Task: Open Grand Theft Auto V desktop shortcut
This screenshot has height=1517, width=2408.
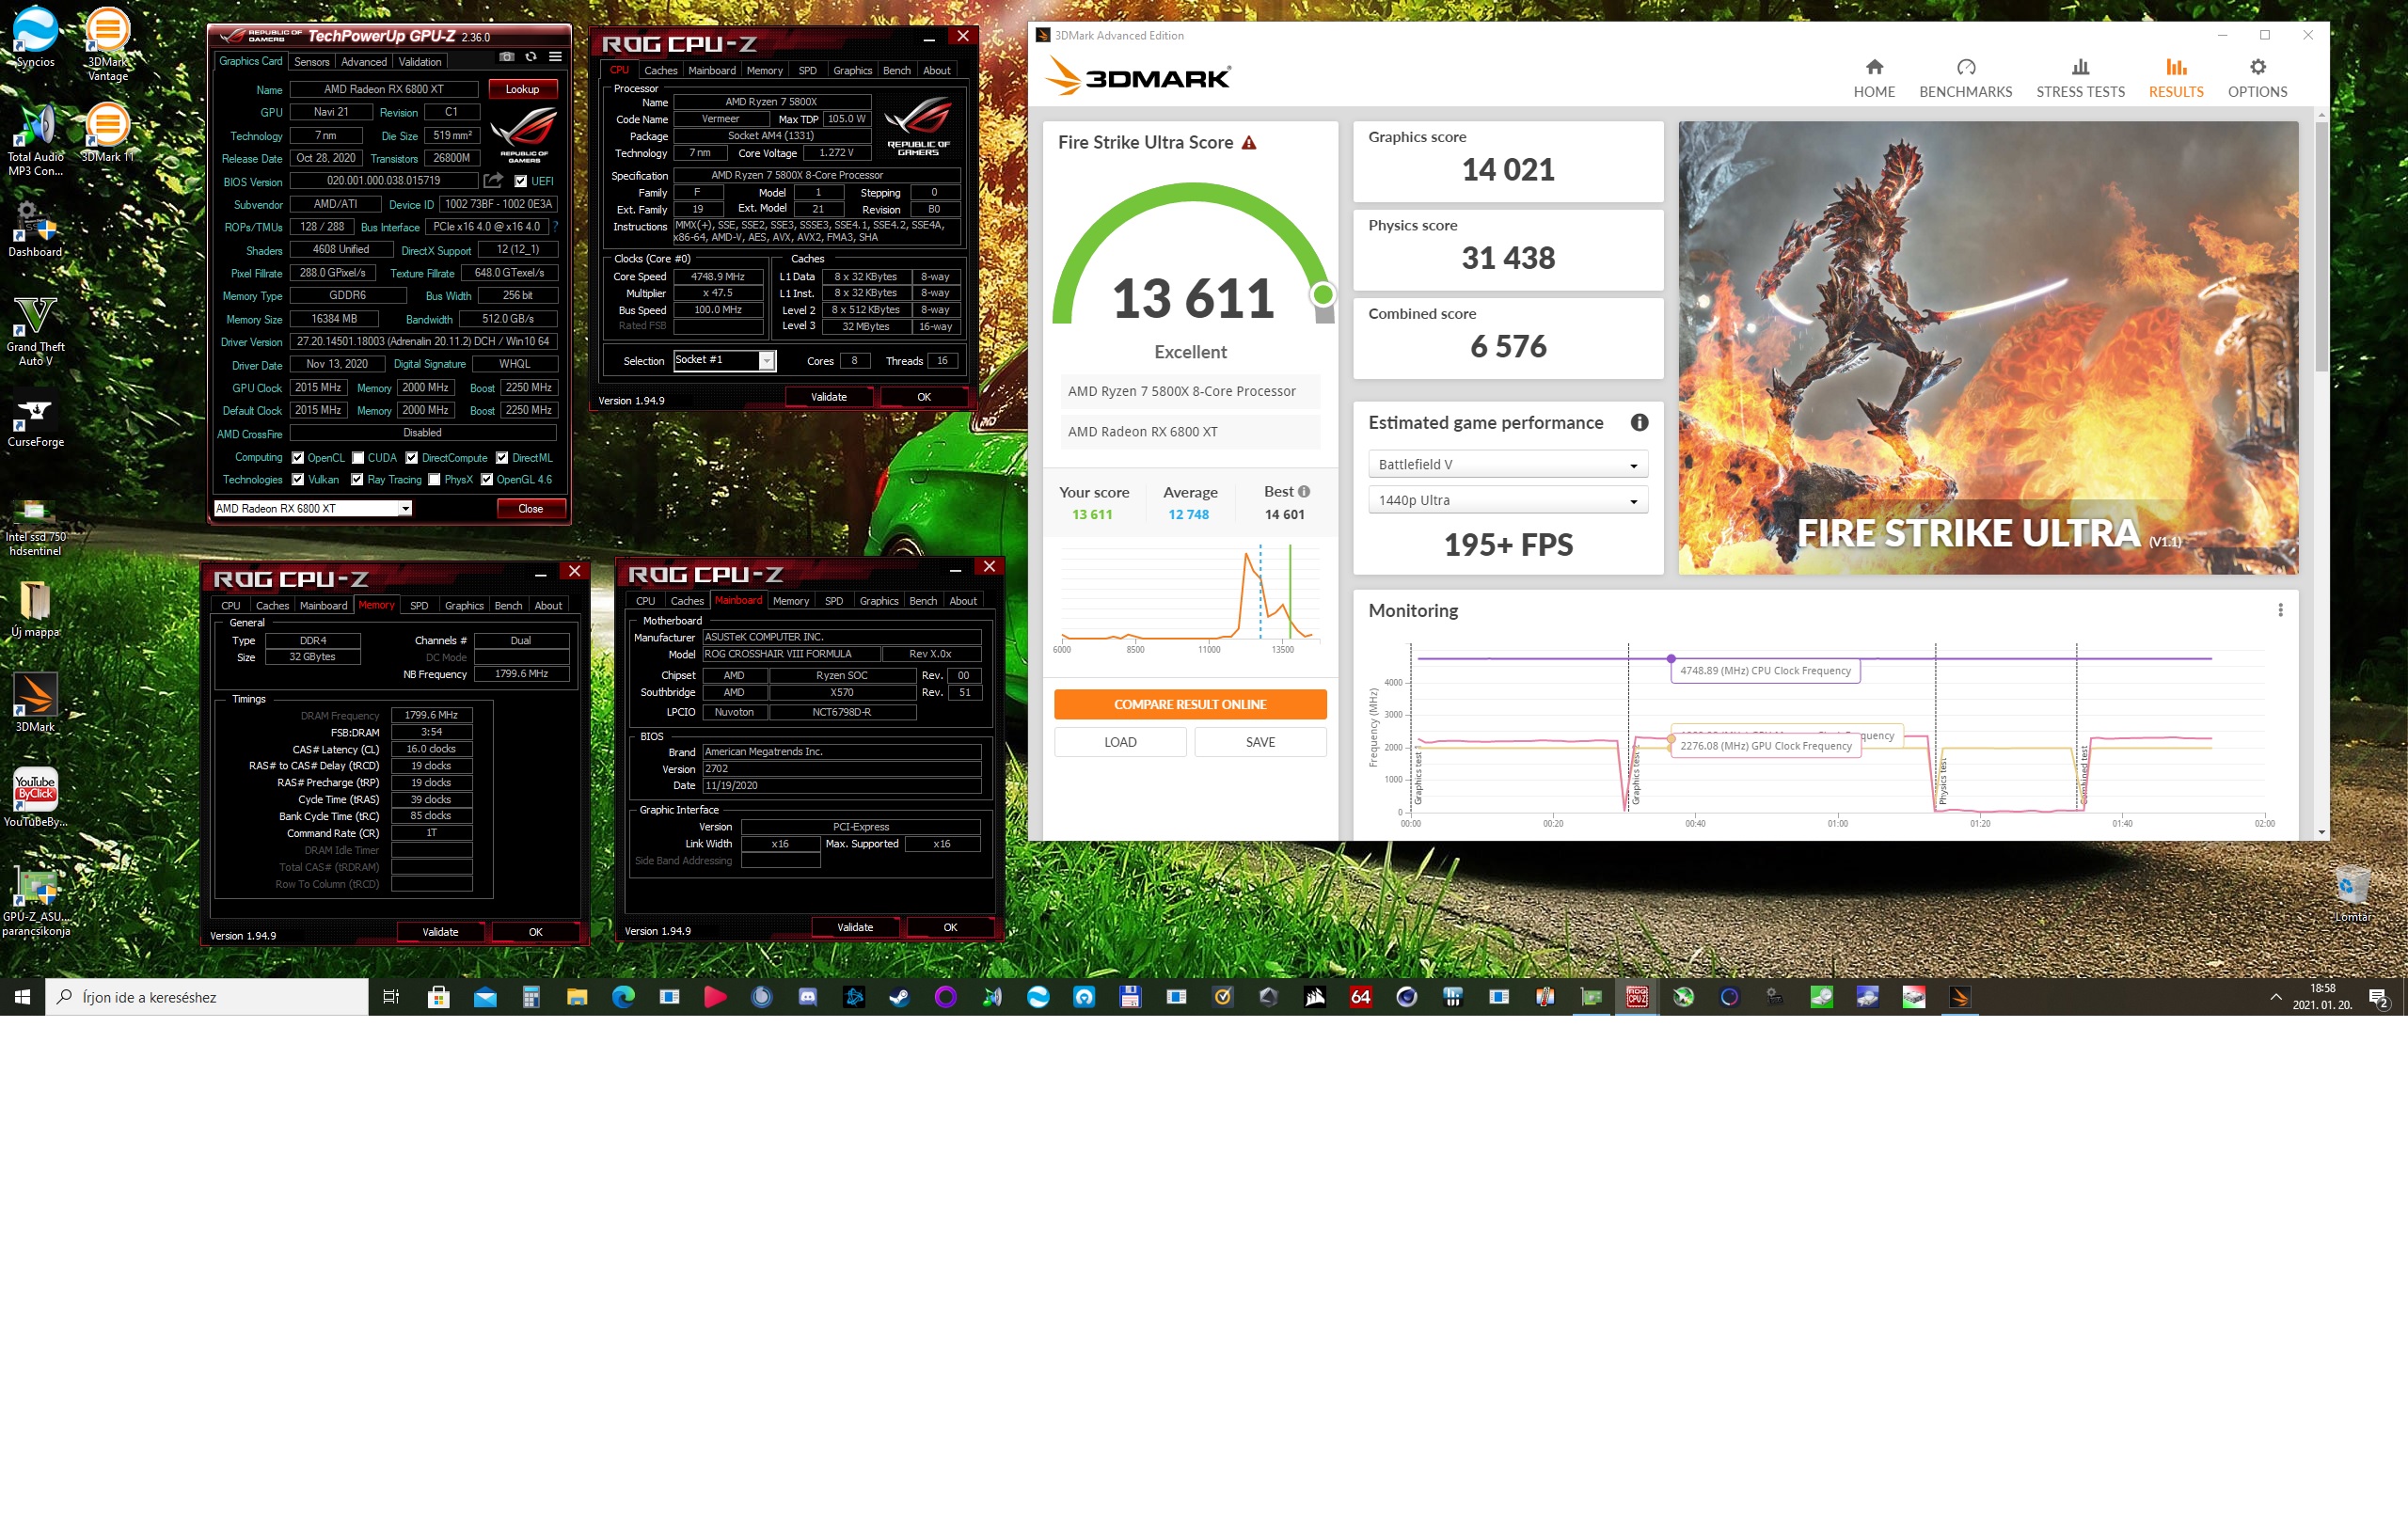Action: [x=35, y=330]
